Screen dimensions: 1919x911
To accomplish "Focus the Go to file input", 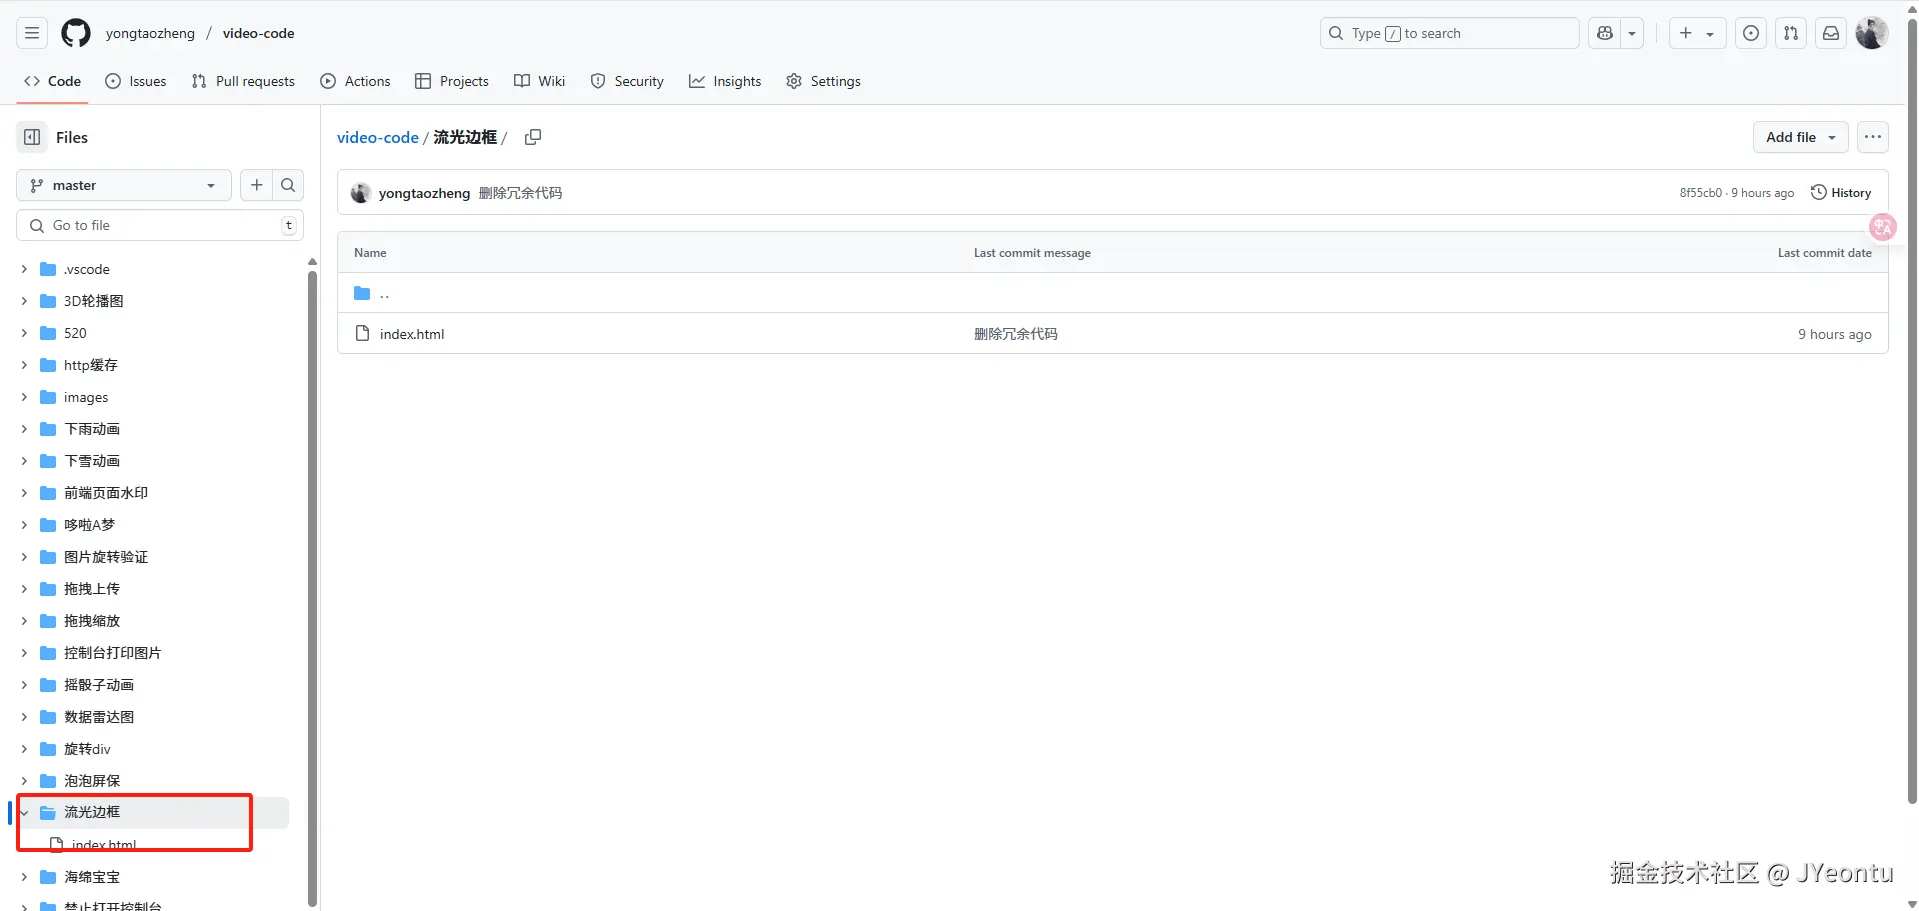I will [160, 225].
